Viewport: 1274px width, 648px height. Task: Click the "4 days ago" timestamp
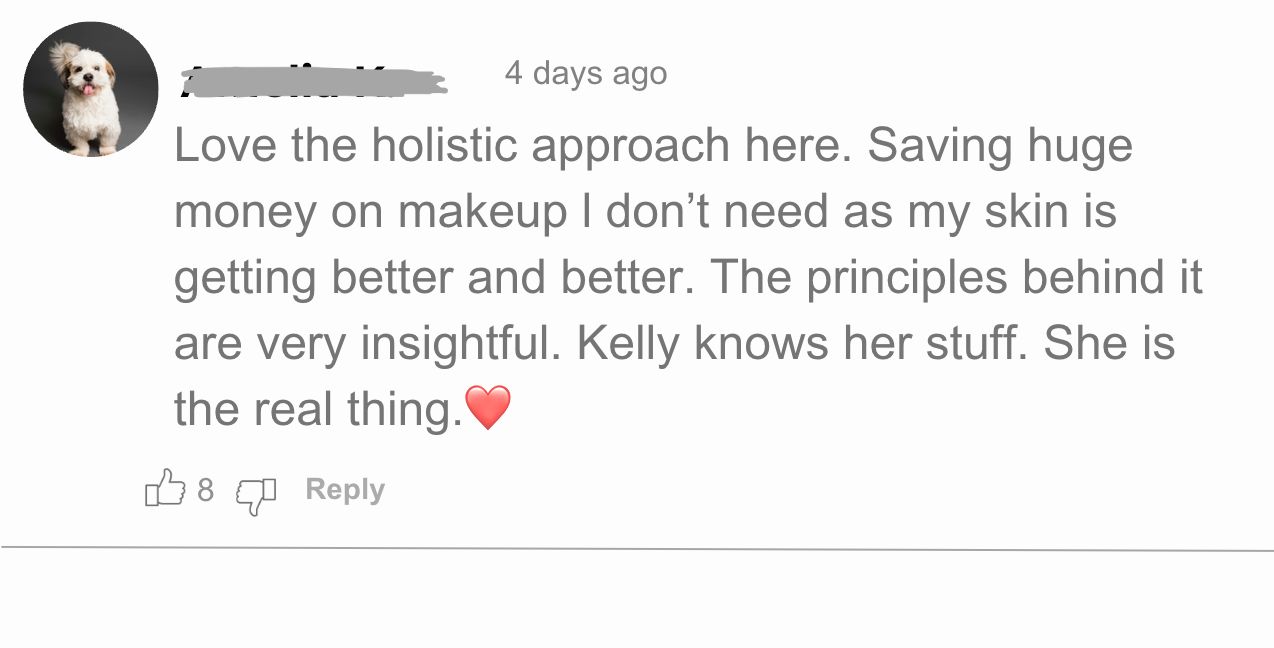(585, 73)
